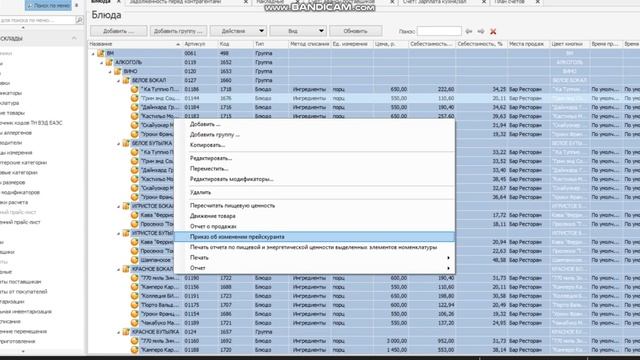
Task: Click the folder icon of ВИНО group
Action: [118, 71]
